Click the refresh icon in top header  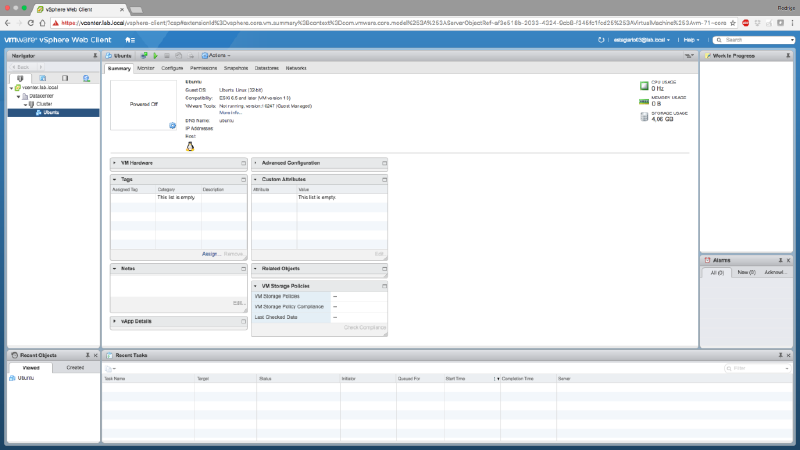point(602,40)
